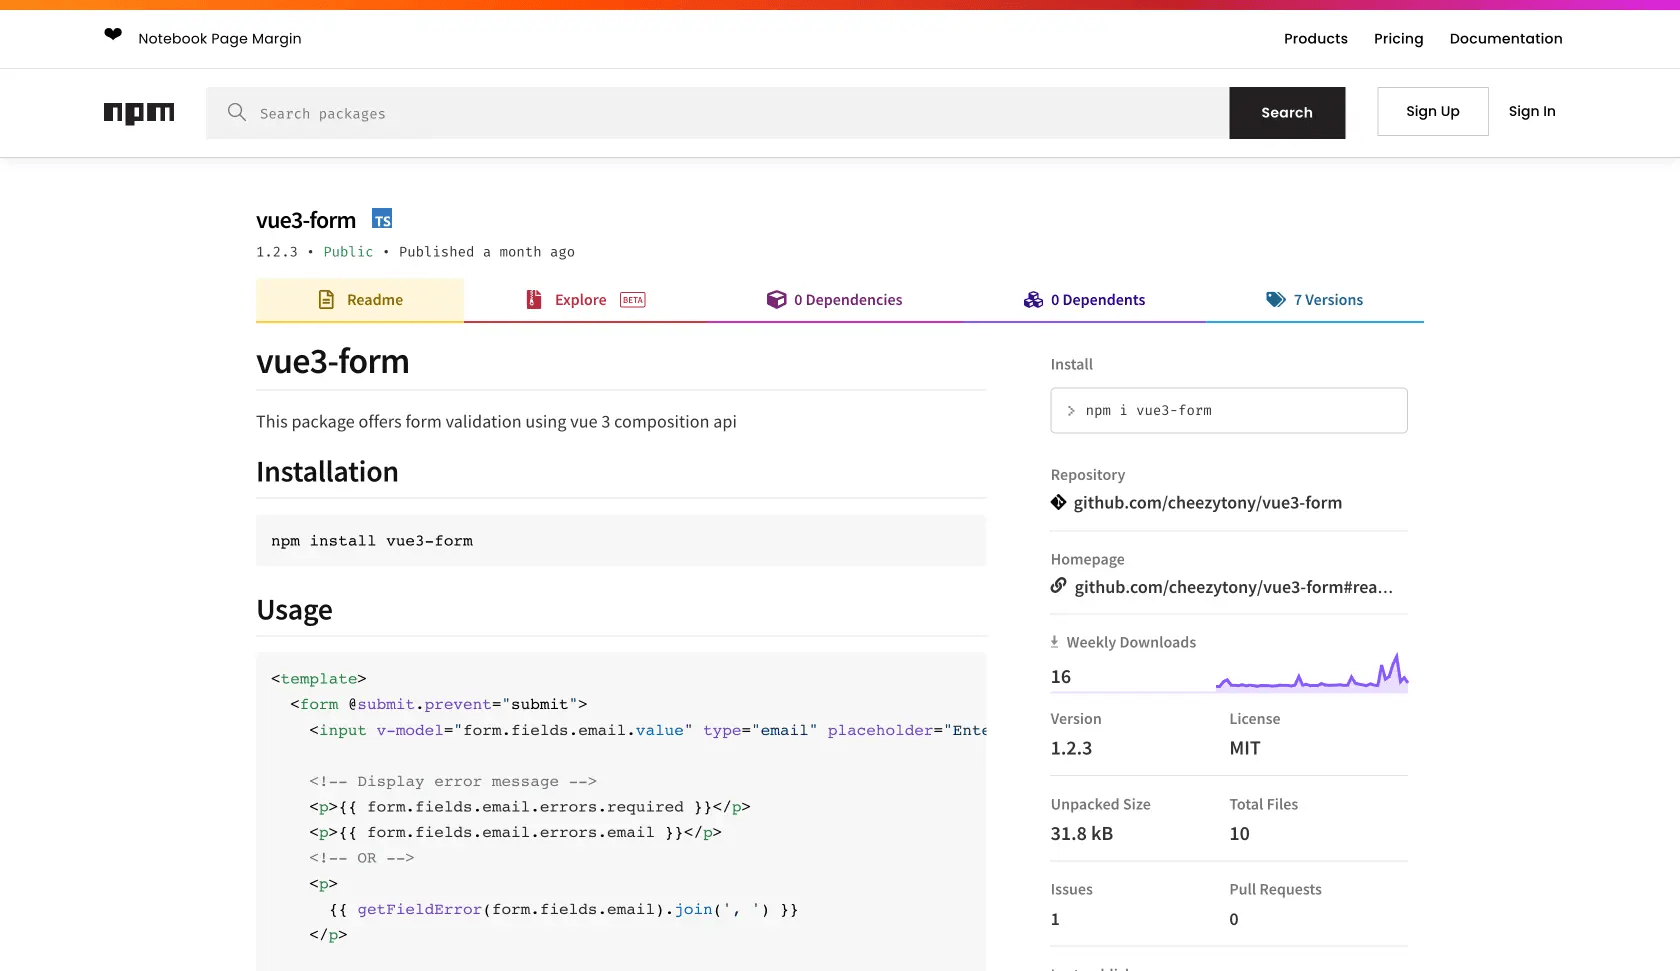Copy the npm i vue3-form install command
The image size is (1680, 971).
(1229, 410)
